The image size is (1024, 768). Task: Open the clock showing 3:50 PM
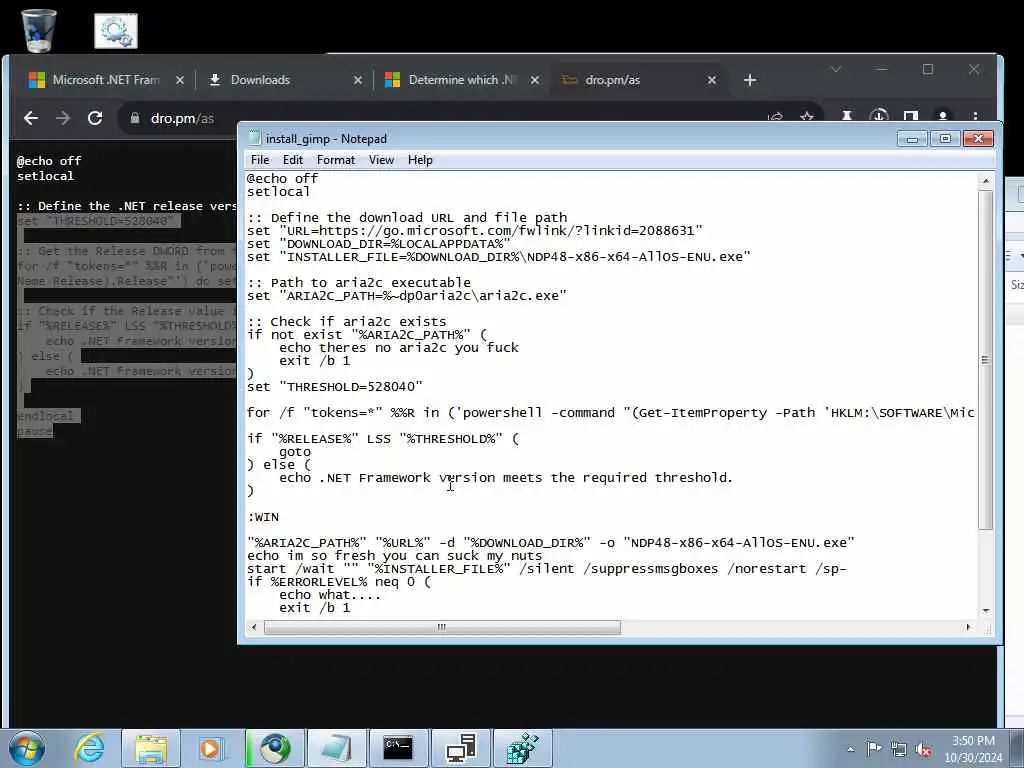tap(973, 749)
